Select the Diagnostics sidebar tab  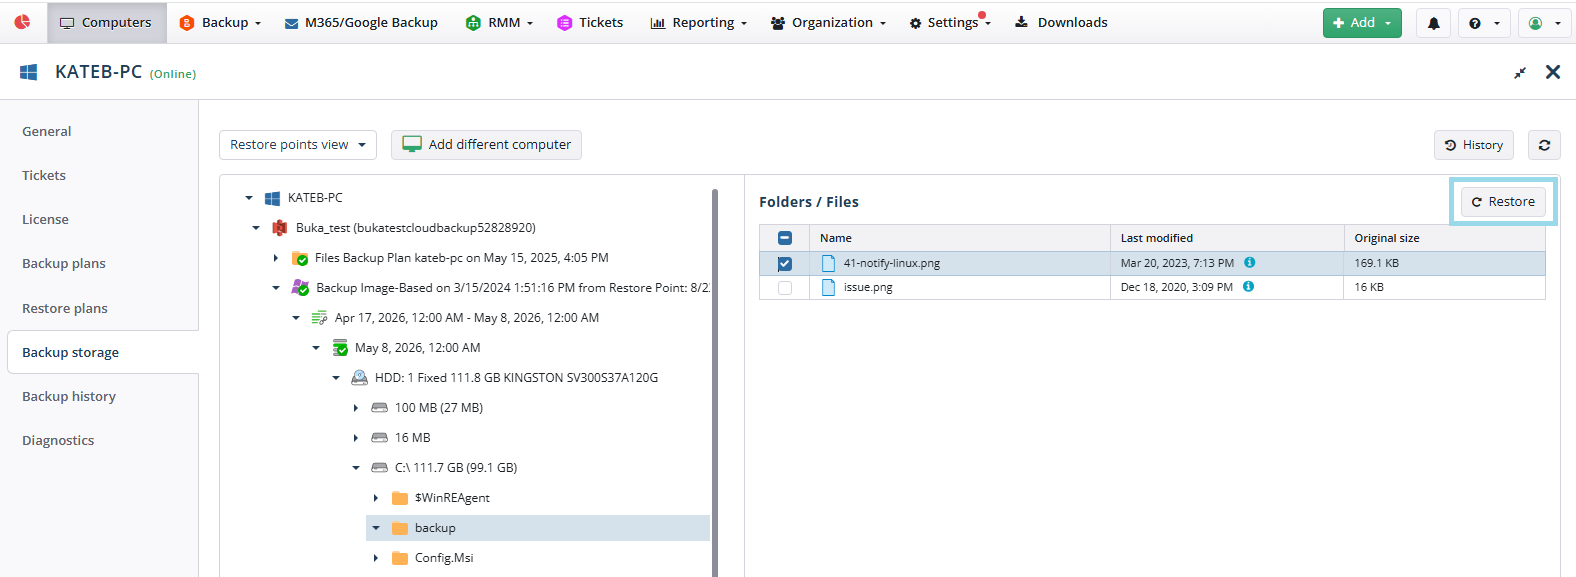(x=58, y=441)
